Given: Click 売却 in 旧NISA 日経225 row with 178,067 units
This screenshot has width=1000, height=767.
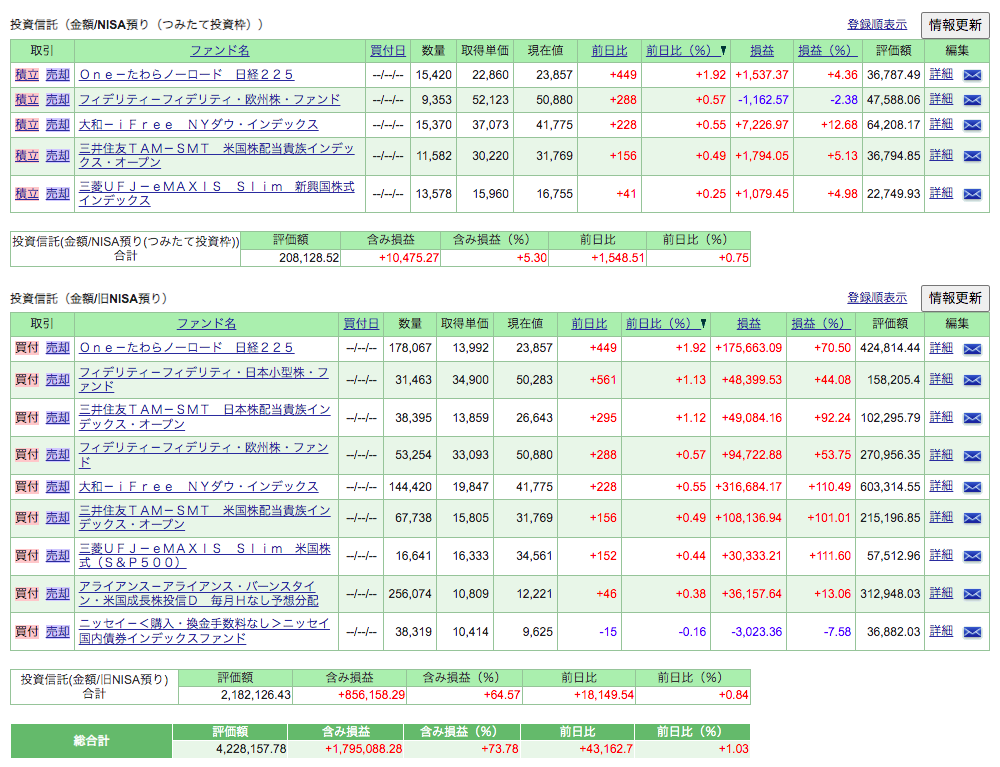Looking at the screenshot, I should click(57, 347).
